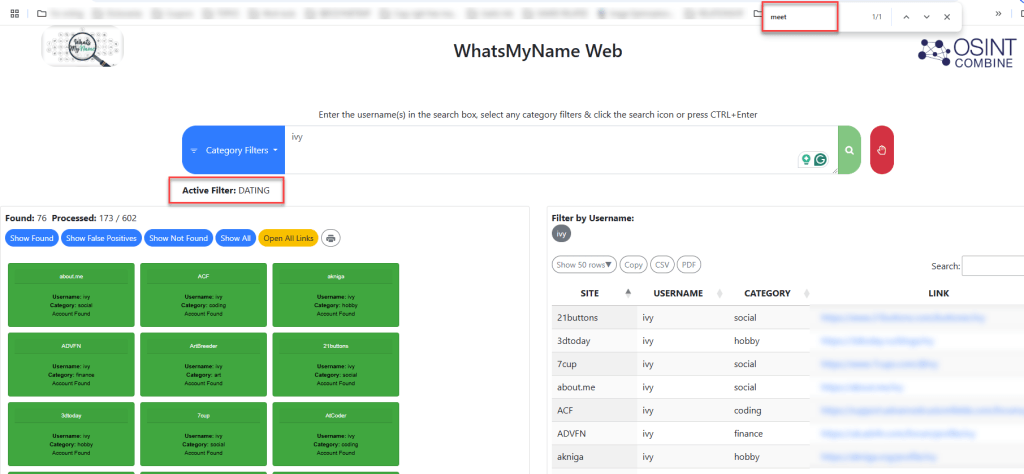Close the find-in-page bar
Screen dimensions: 1024x474
point(947,17)
